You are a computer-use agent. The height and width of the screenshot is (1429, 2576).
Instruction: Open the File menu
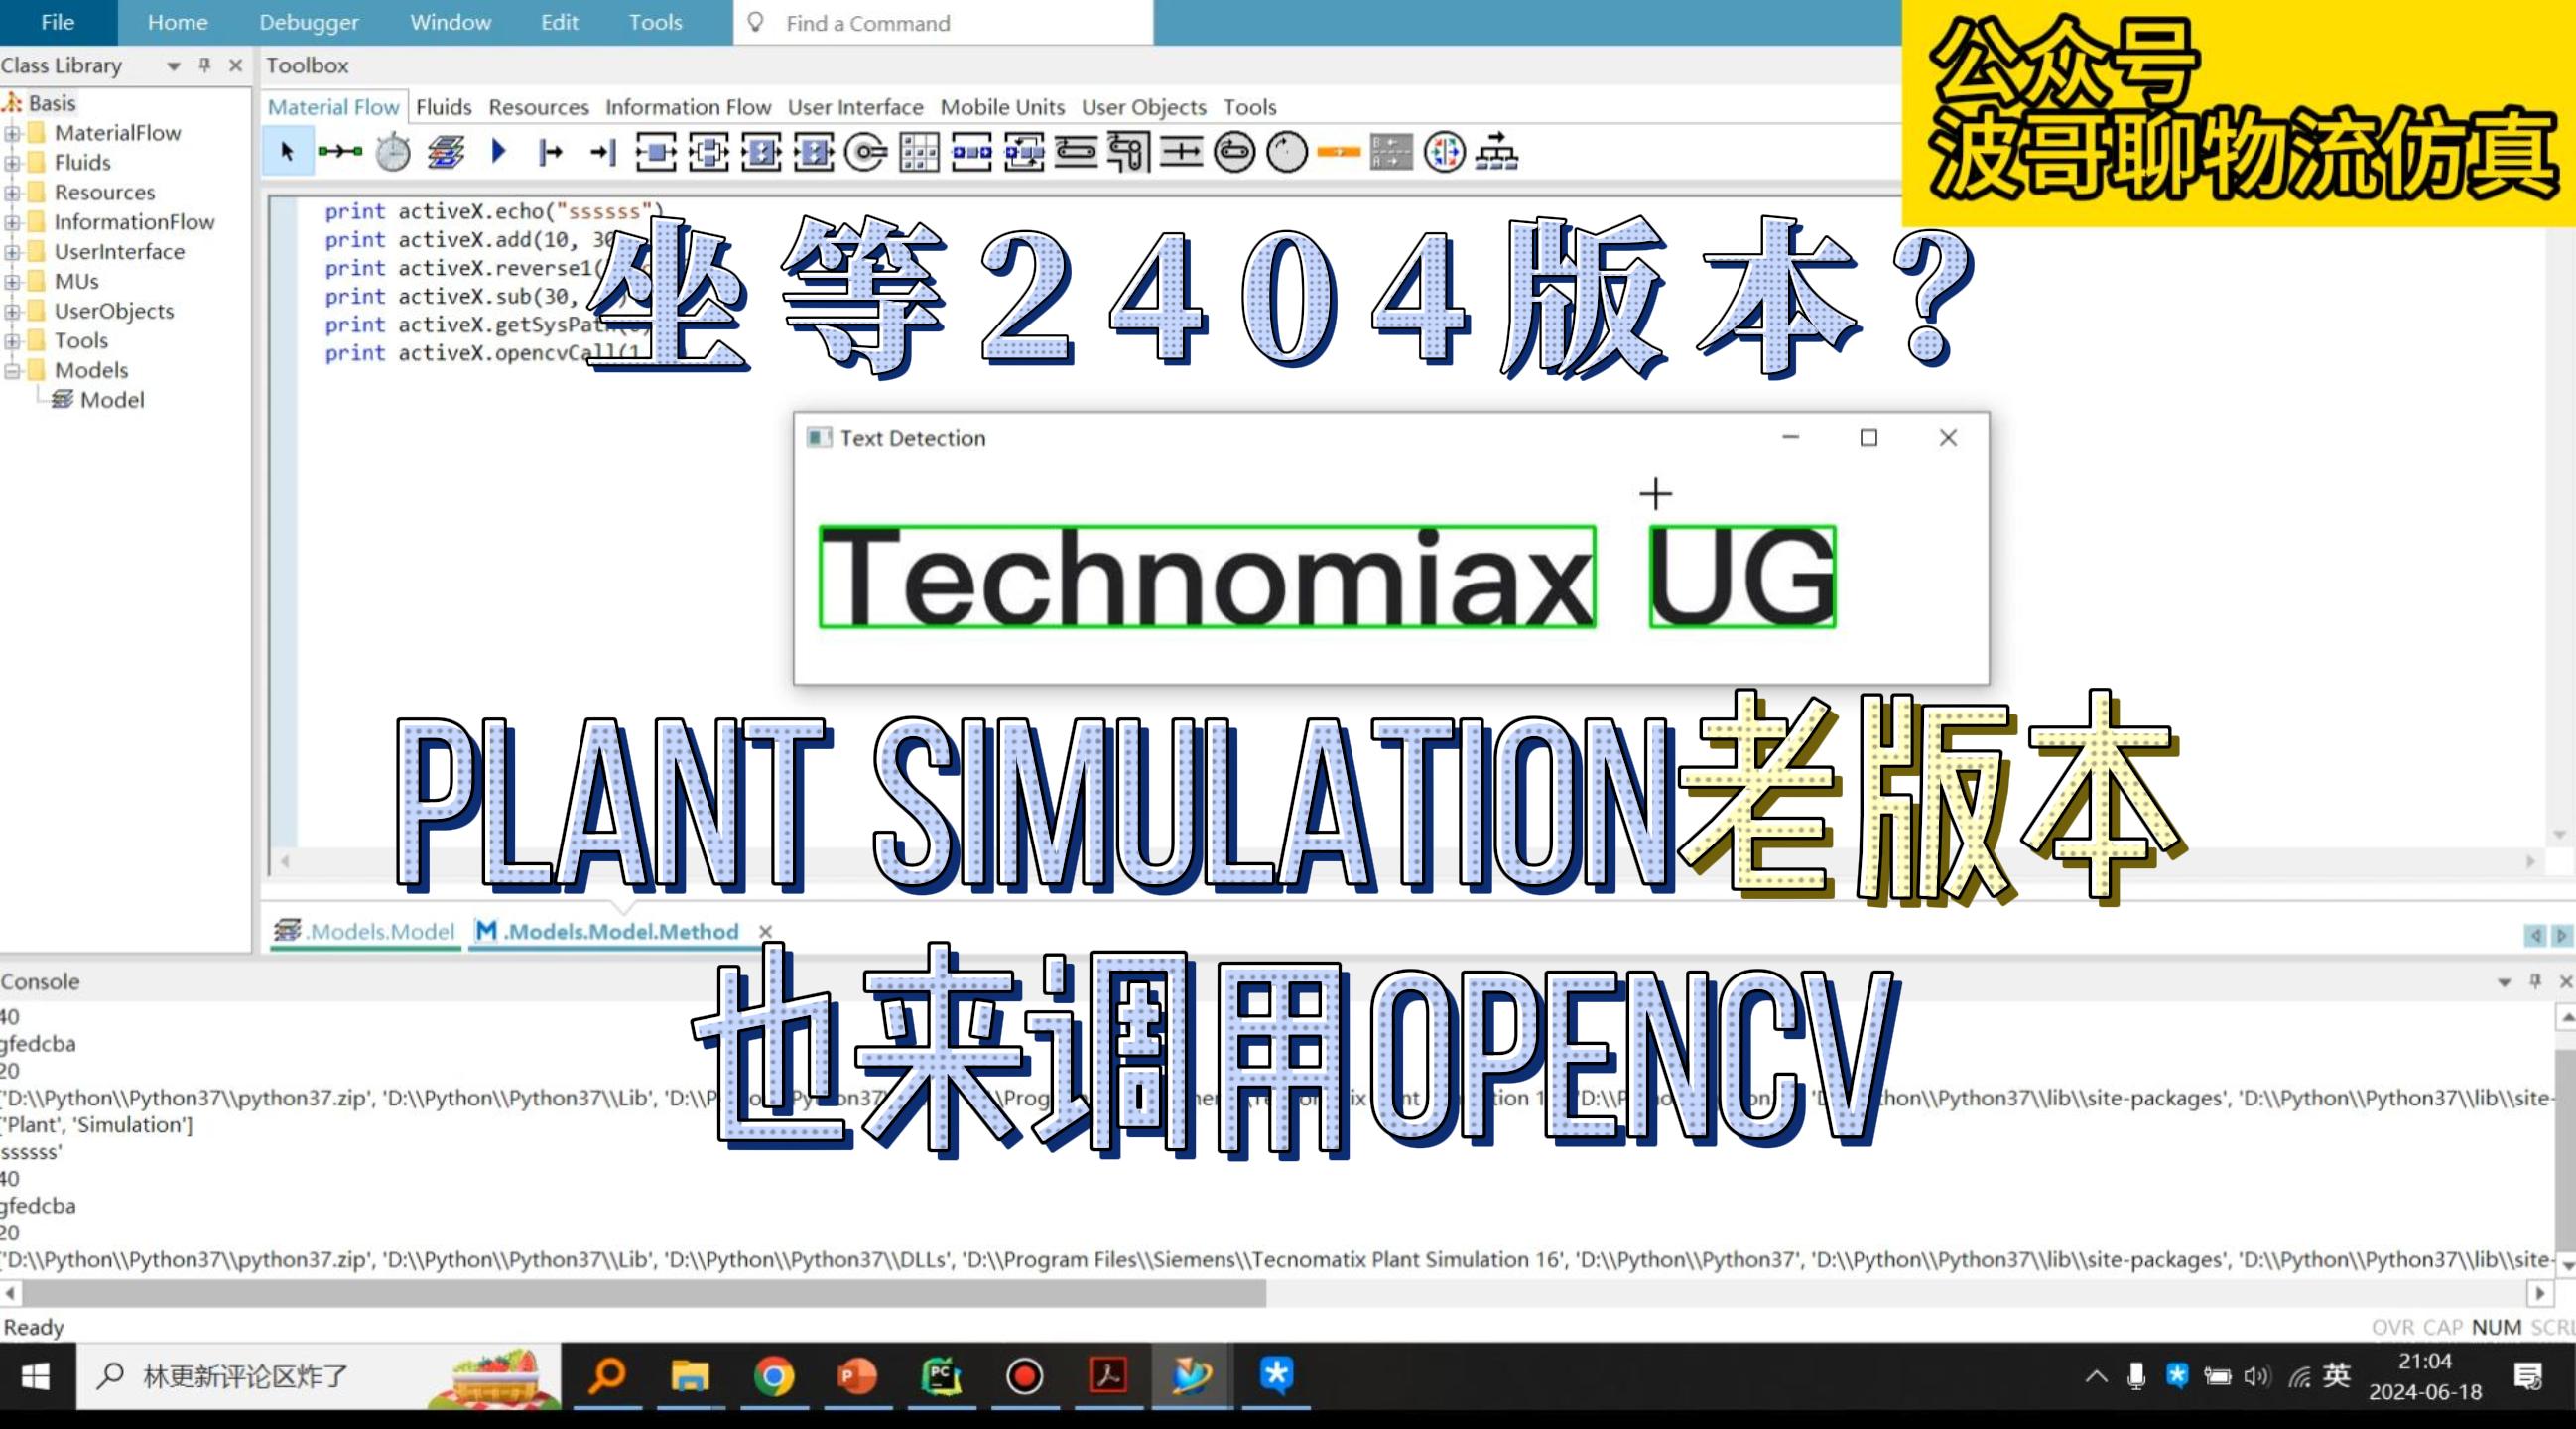(x=58, y=22)
